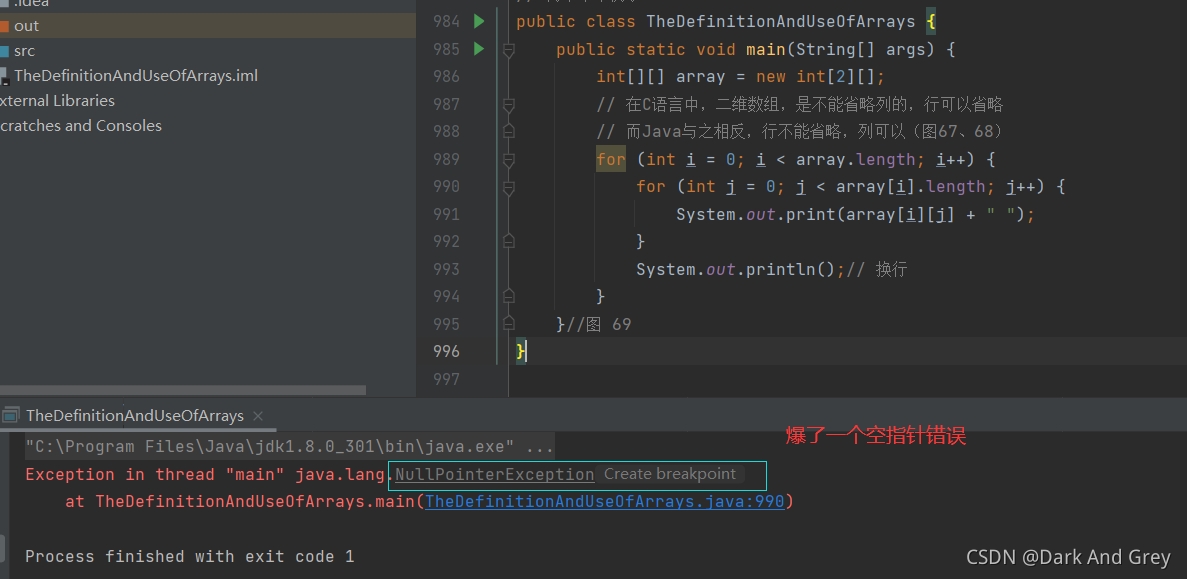Screen dimensions: 1187x579
Task: Click 'array.length' on line 989
Action: (856, 159)
